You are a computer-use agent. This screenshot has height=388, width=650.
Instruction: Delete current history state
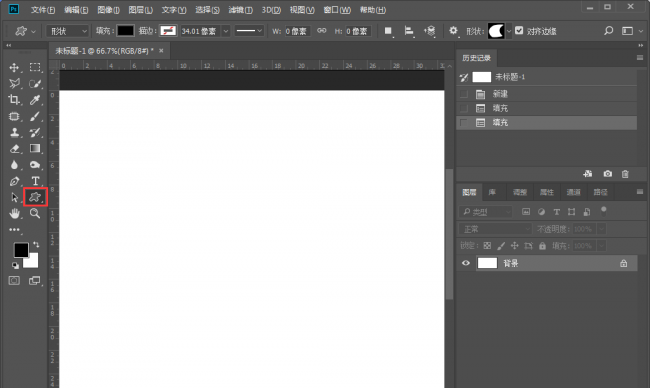coord(625,174)
